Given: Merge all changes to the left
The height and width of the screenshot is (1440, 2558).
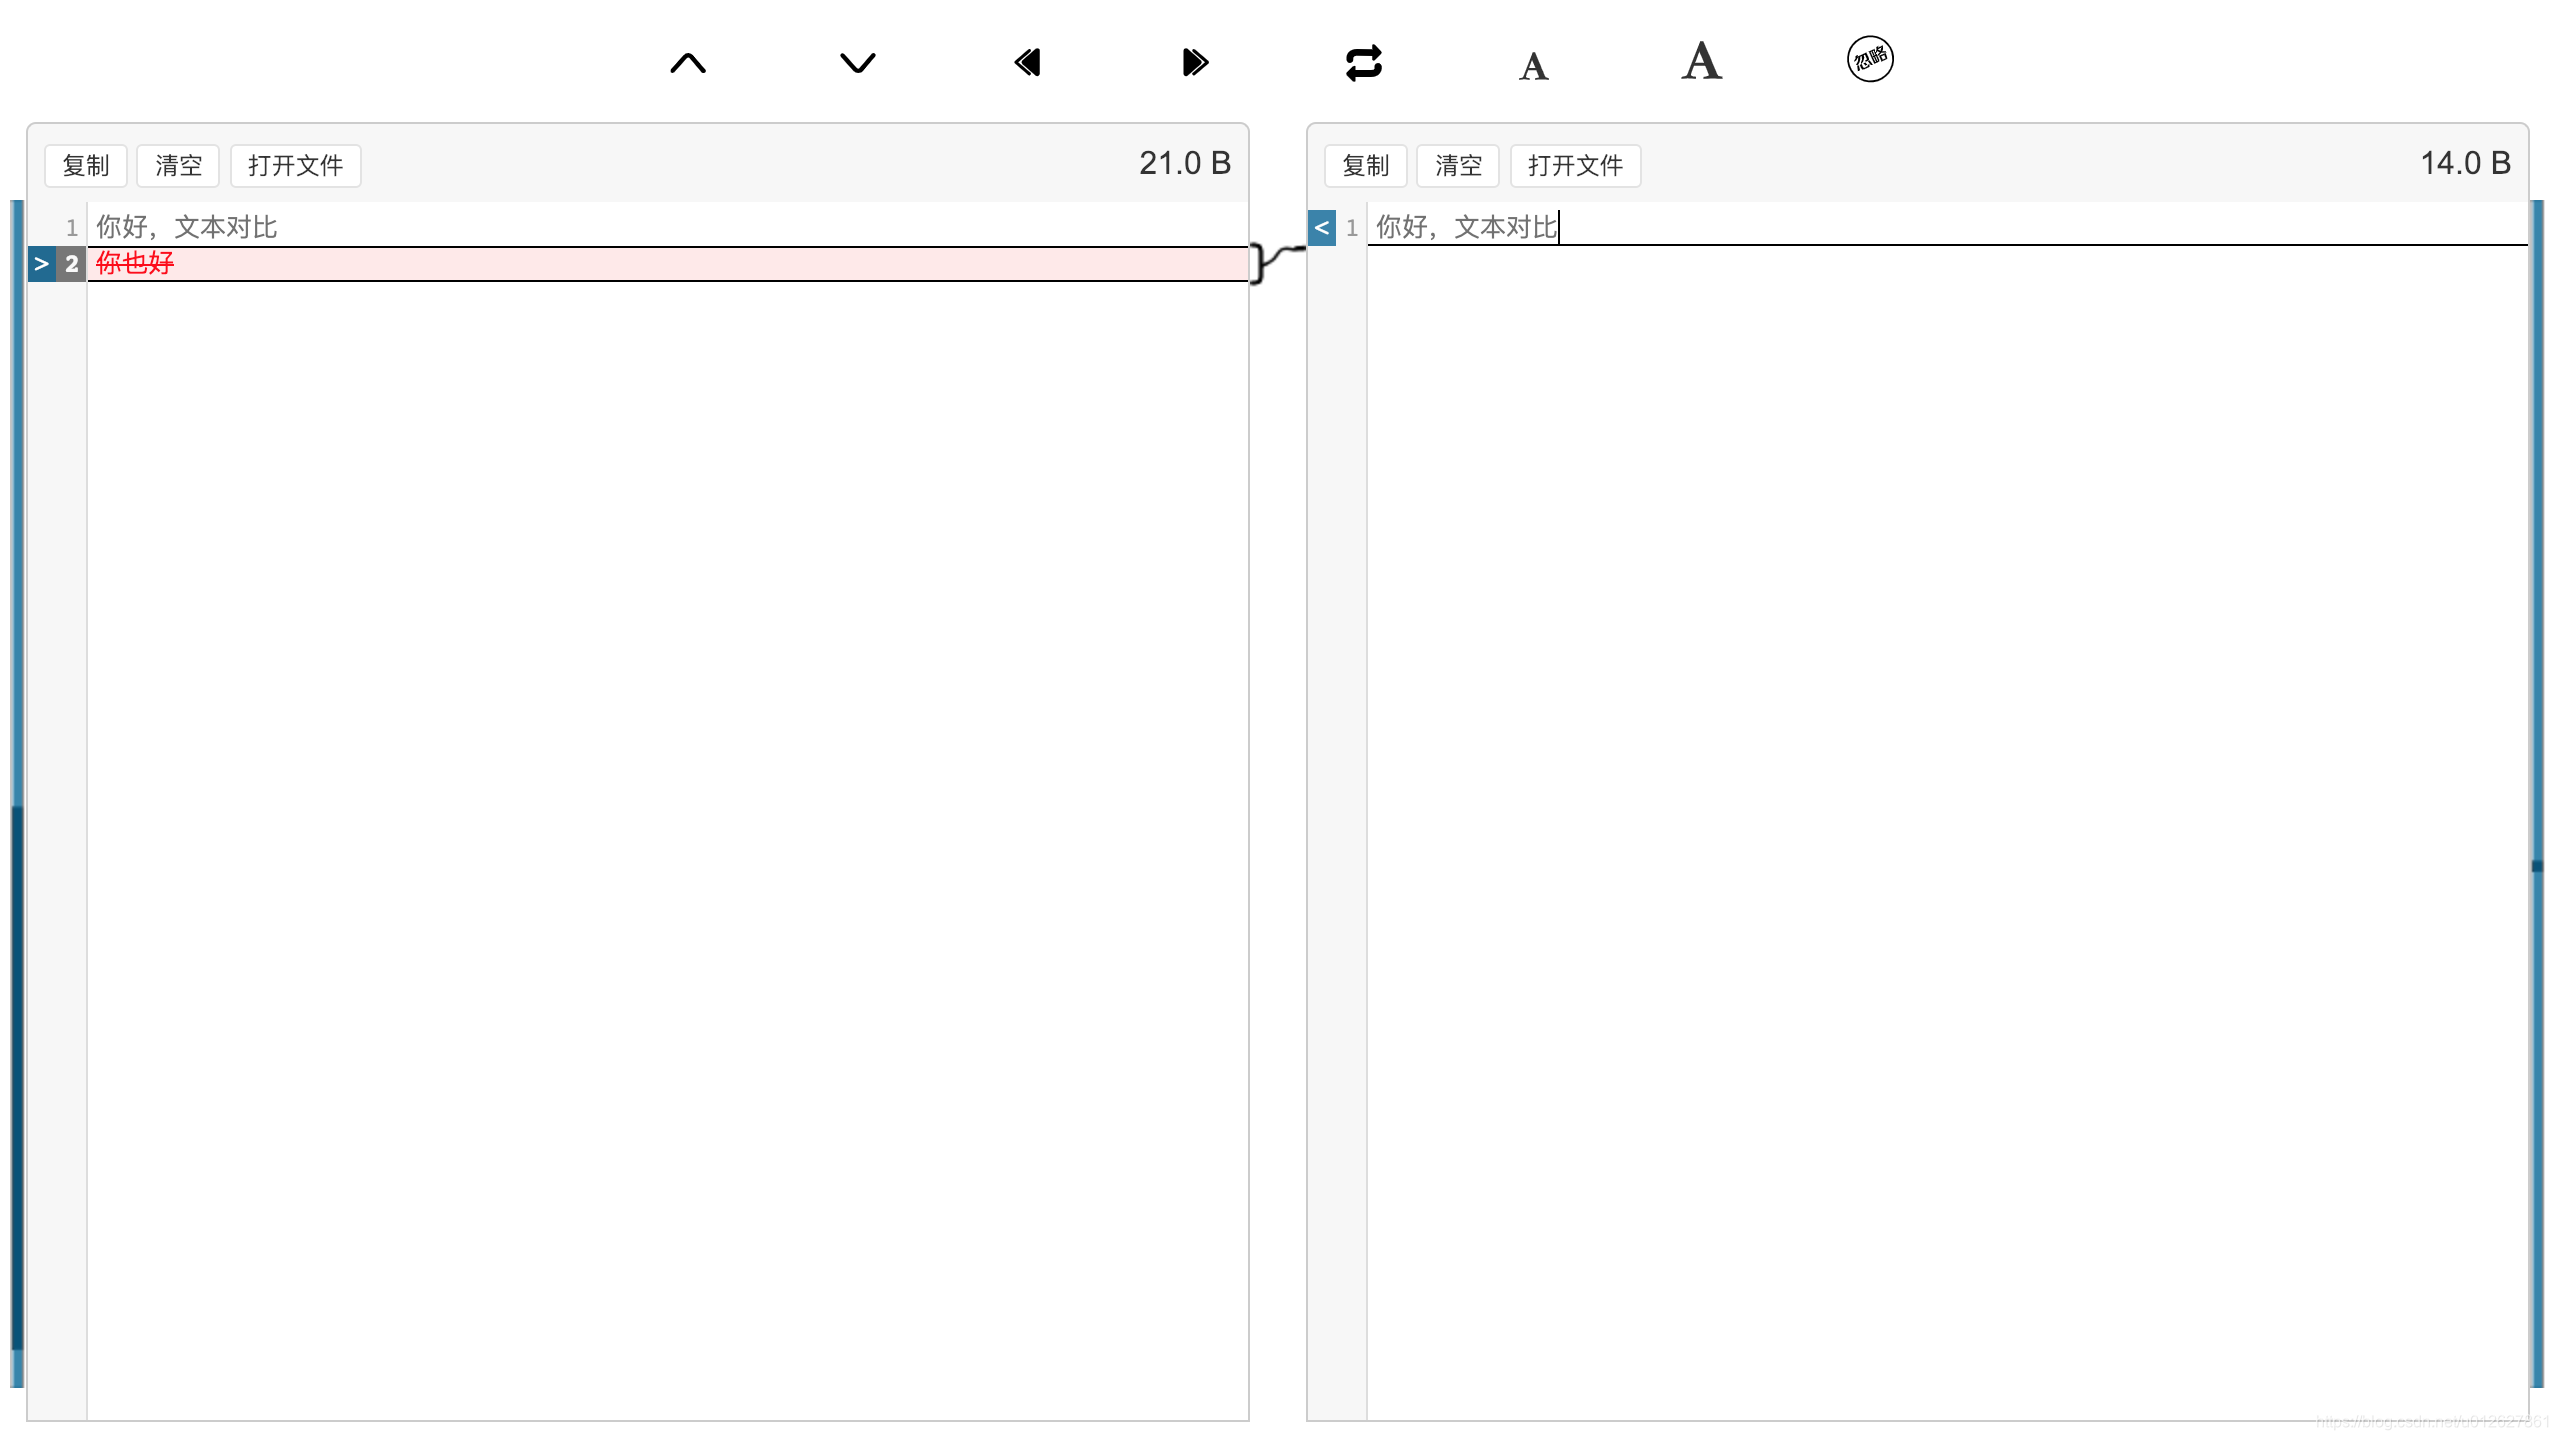Looking at the screenshot, I should pyautogui.click(x=1027, y=62).
